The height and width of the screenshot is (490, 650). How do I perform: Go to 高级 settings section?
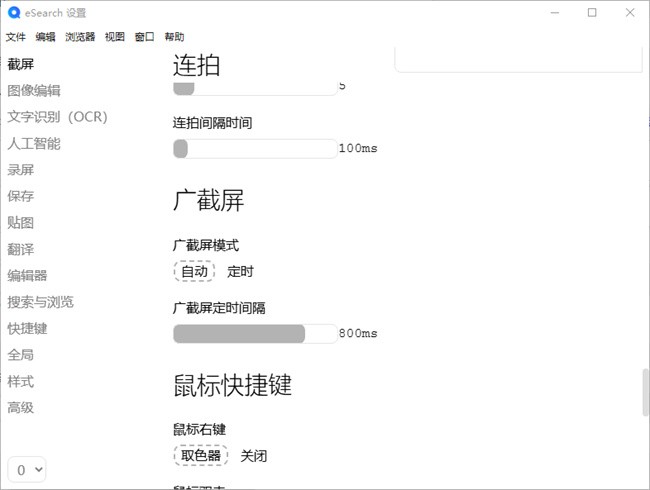click(21, 407)
